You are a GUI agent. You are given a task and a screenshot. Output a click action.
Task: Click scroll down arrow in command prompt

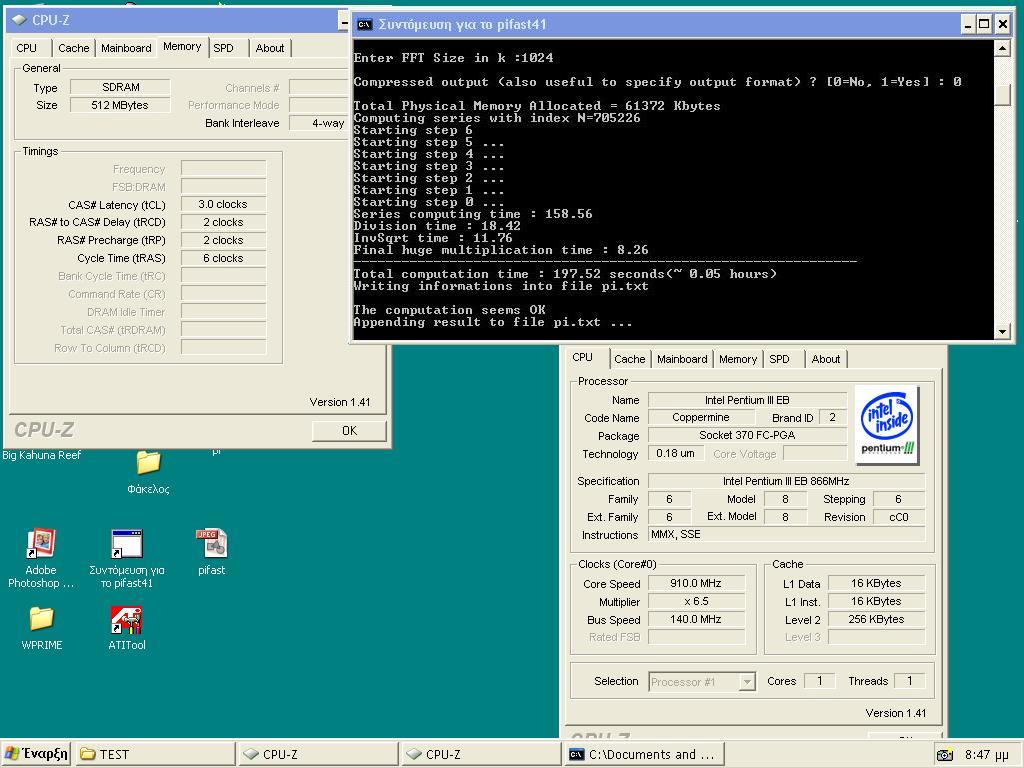pos(1002,332)
